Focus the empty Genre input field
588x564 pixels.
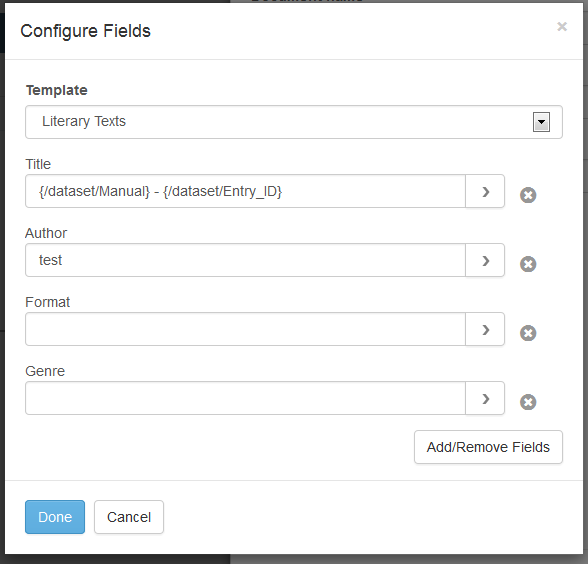click(x=246, y=398)
